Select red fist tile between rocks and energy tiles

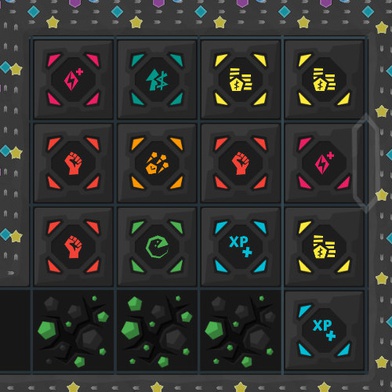coord(241,163)
